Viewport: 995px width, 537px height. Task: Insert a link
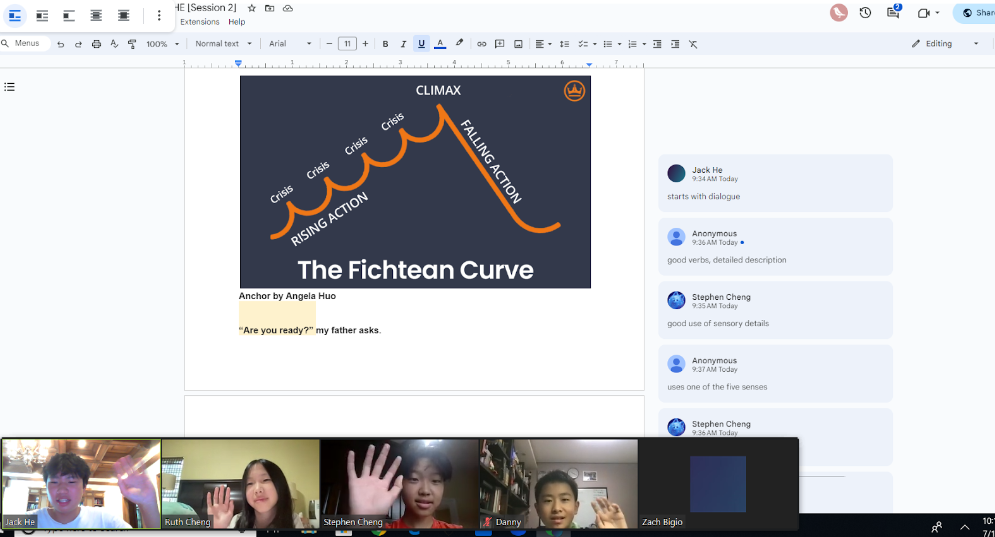(482, 44)
